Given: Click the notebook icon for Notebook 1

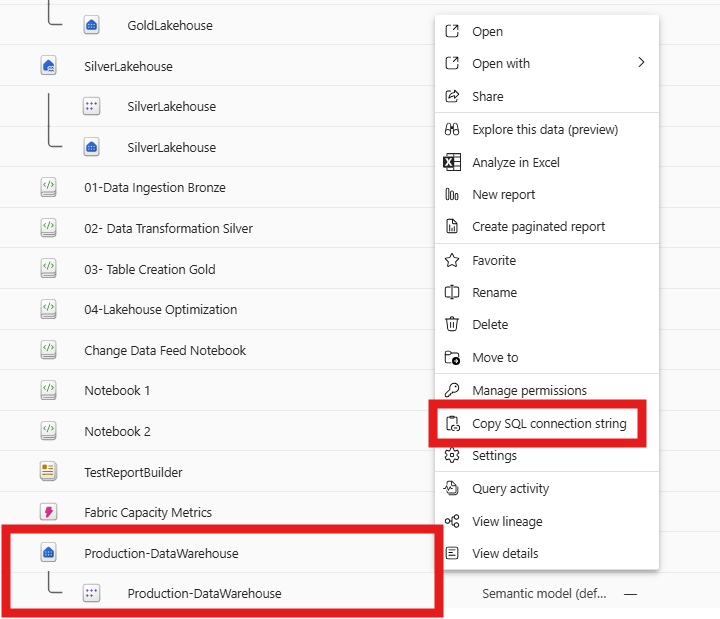Looking at the screenshot, I should point(48,390).
